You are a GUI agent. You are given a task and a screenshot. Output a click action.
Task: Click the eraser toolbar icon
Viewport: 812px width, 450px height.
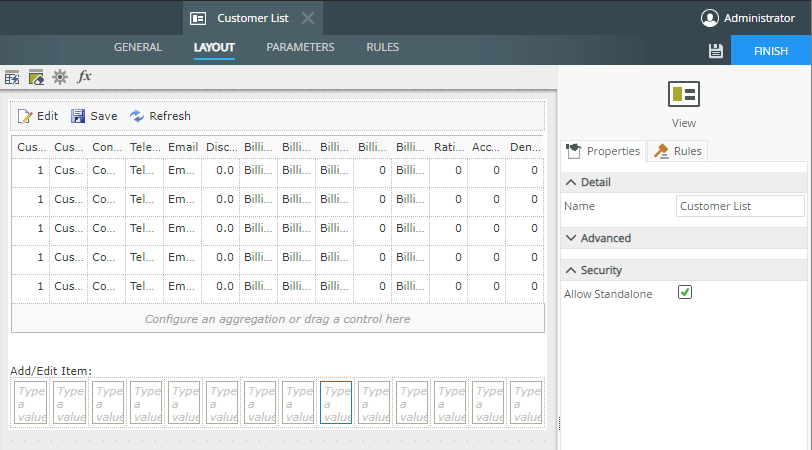36,77
